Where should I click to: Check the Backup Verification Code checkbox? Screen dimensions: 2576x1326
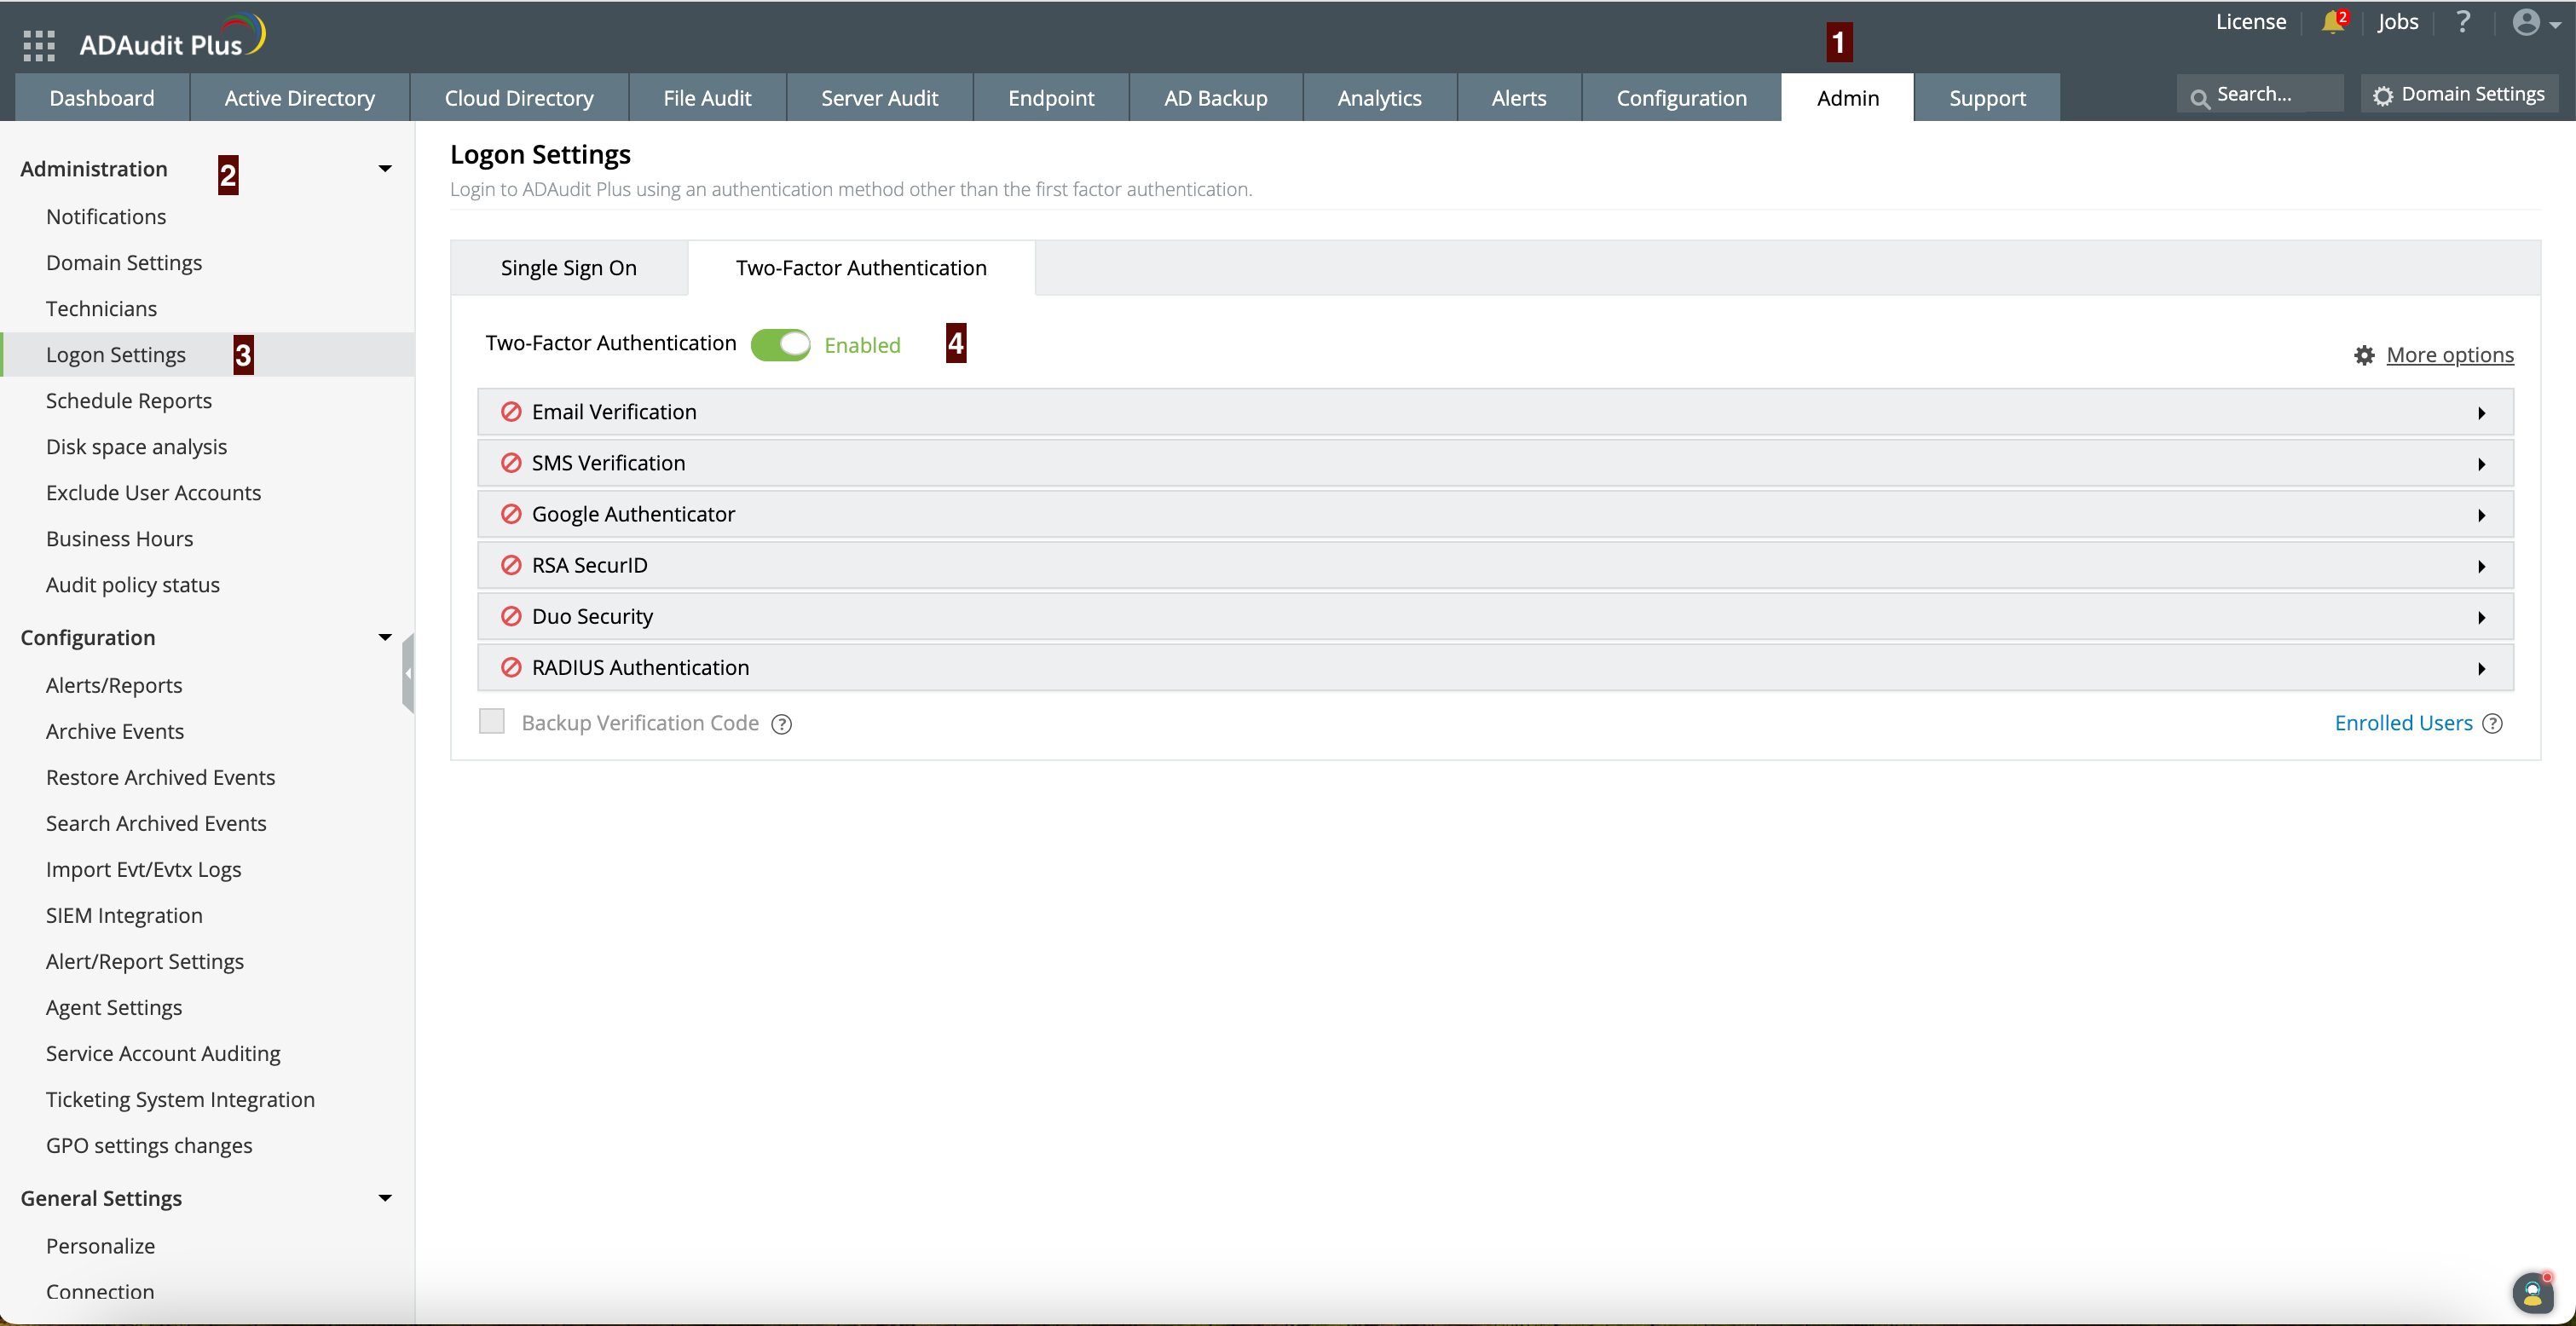coord(491,722)
